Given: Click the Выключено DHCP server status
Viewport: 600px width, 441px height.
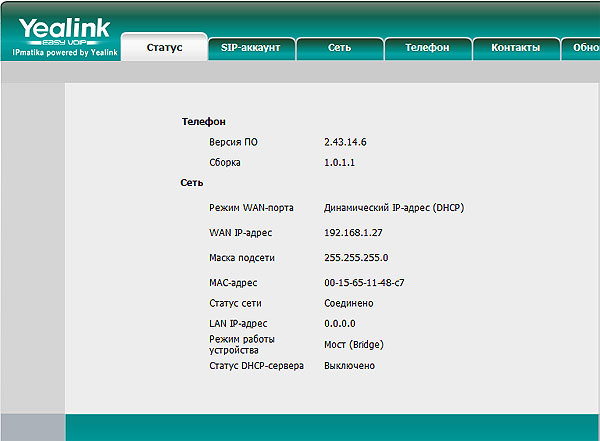Looking at the screenshot, I should (x=350, y=366).
